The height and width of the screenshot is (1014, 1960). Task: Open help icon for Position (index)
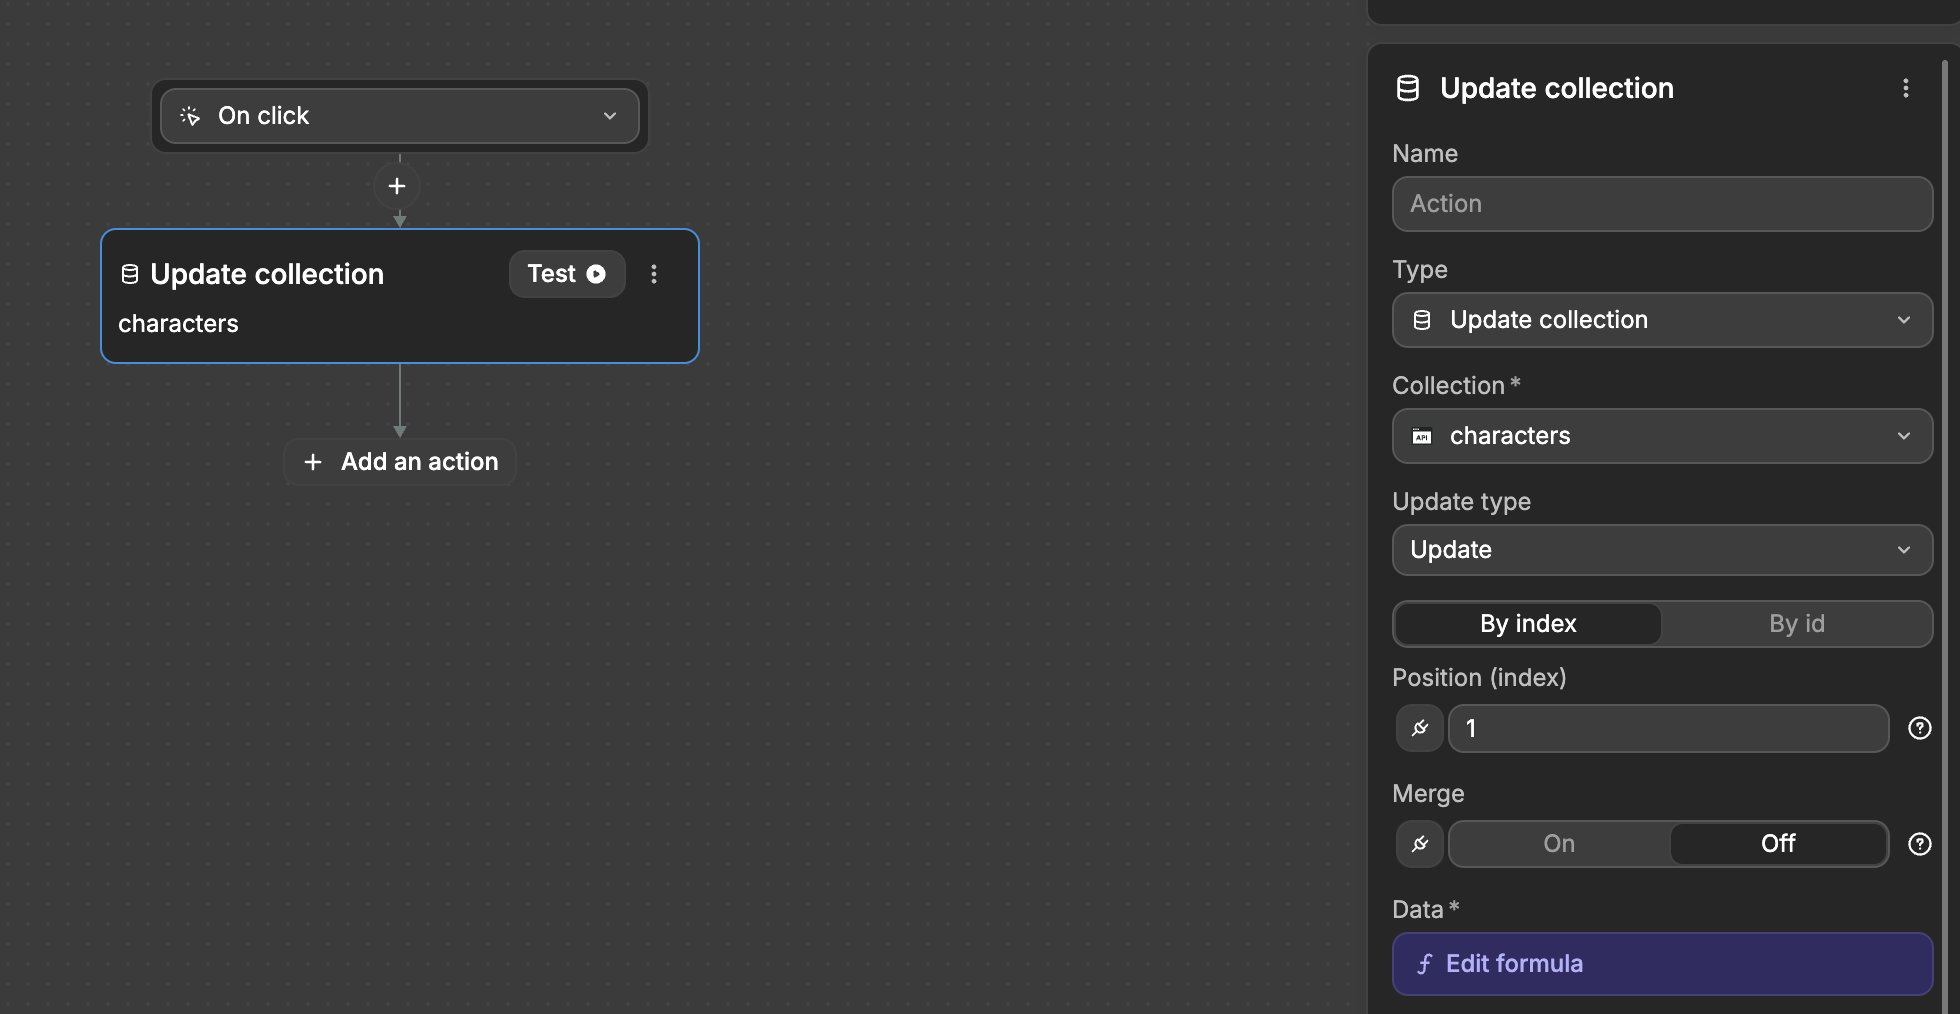1919,728
